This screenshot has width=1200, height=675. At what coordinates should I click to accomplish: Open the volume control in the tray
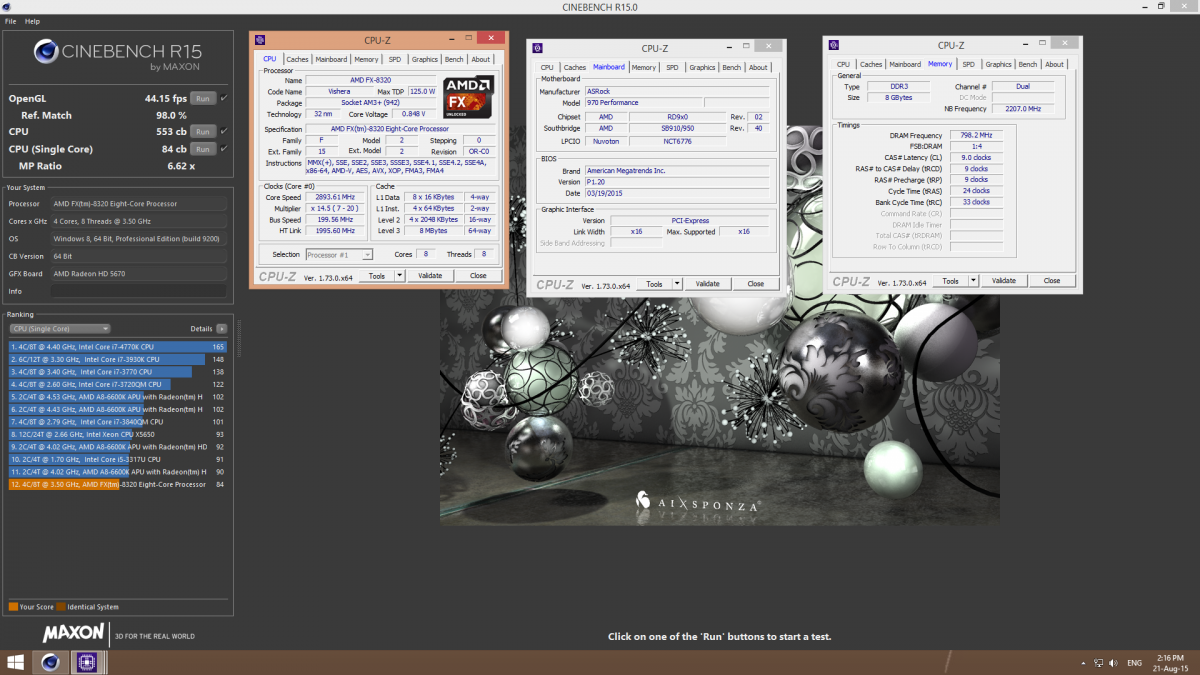tap(1112, 663)
